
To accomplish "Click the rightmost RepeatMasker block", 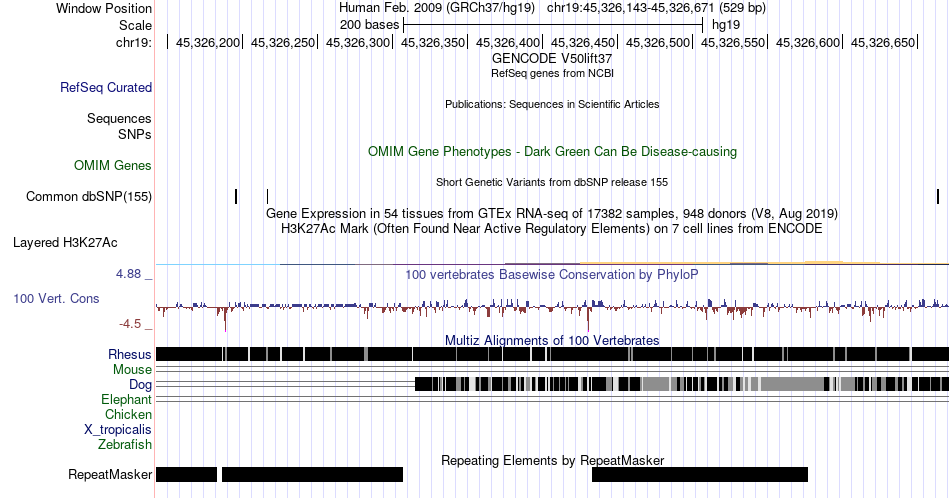I will 700,474.
